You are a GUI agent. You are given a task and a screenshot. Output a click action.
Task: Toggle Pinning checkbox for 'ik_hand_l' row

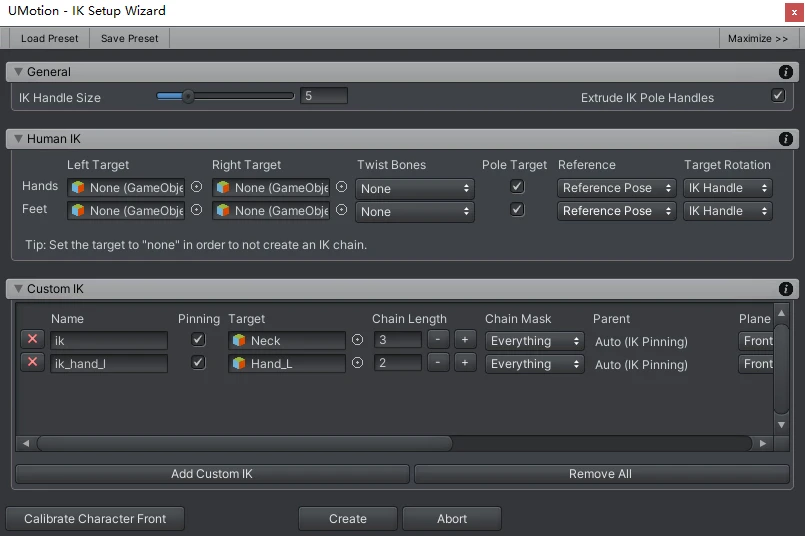coord(198,362)
